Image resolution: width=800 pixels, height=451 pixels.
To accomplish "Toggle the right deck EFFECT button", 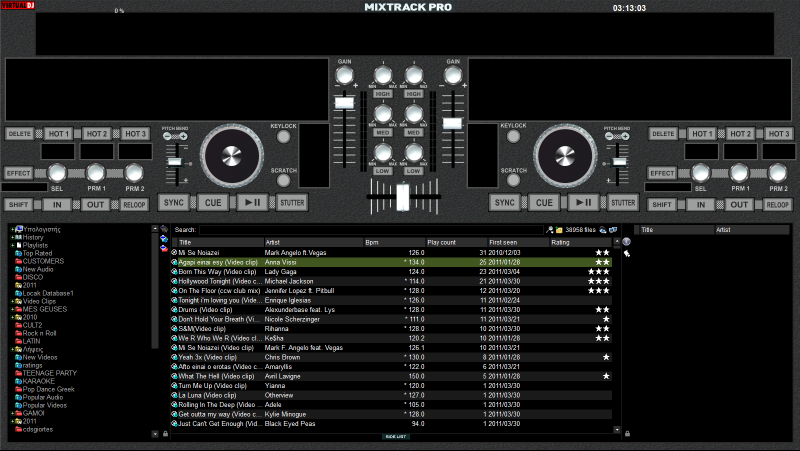I will [x=662, y=173].
